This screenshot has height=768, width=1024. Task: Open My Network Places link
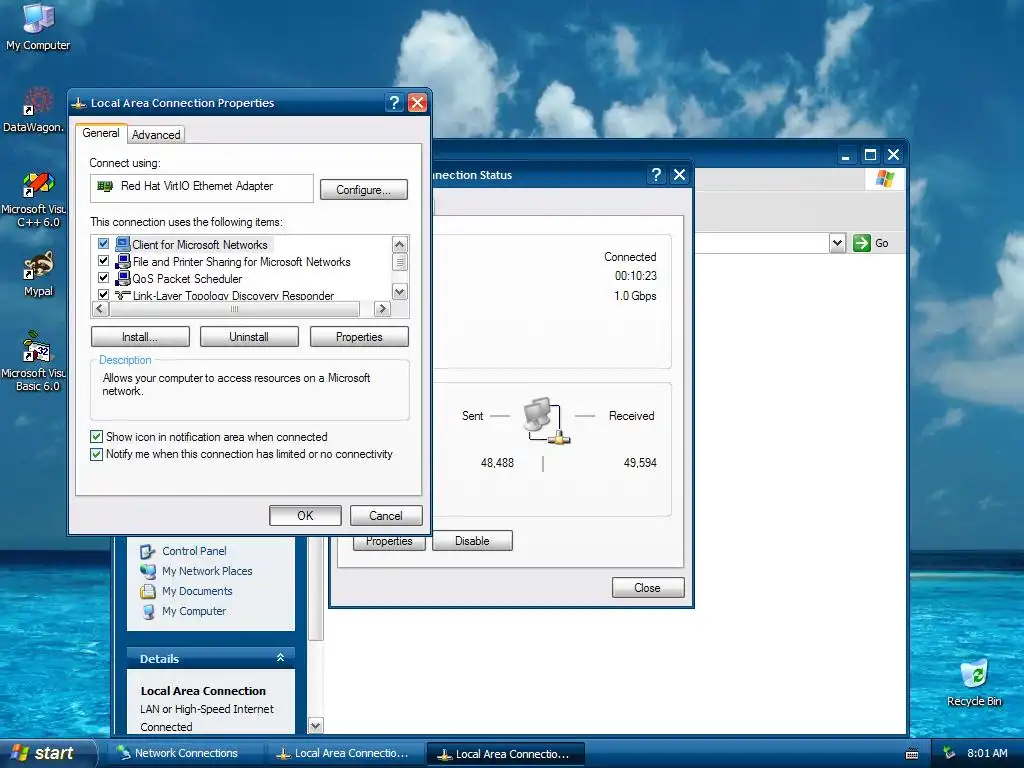tap(207, 571)
